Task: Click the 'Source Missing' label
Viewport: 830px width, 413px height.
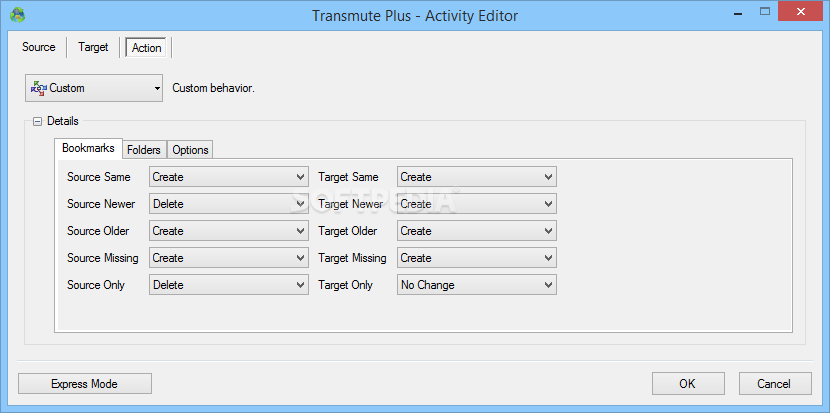Action: (103, 258)
